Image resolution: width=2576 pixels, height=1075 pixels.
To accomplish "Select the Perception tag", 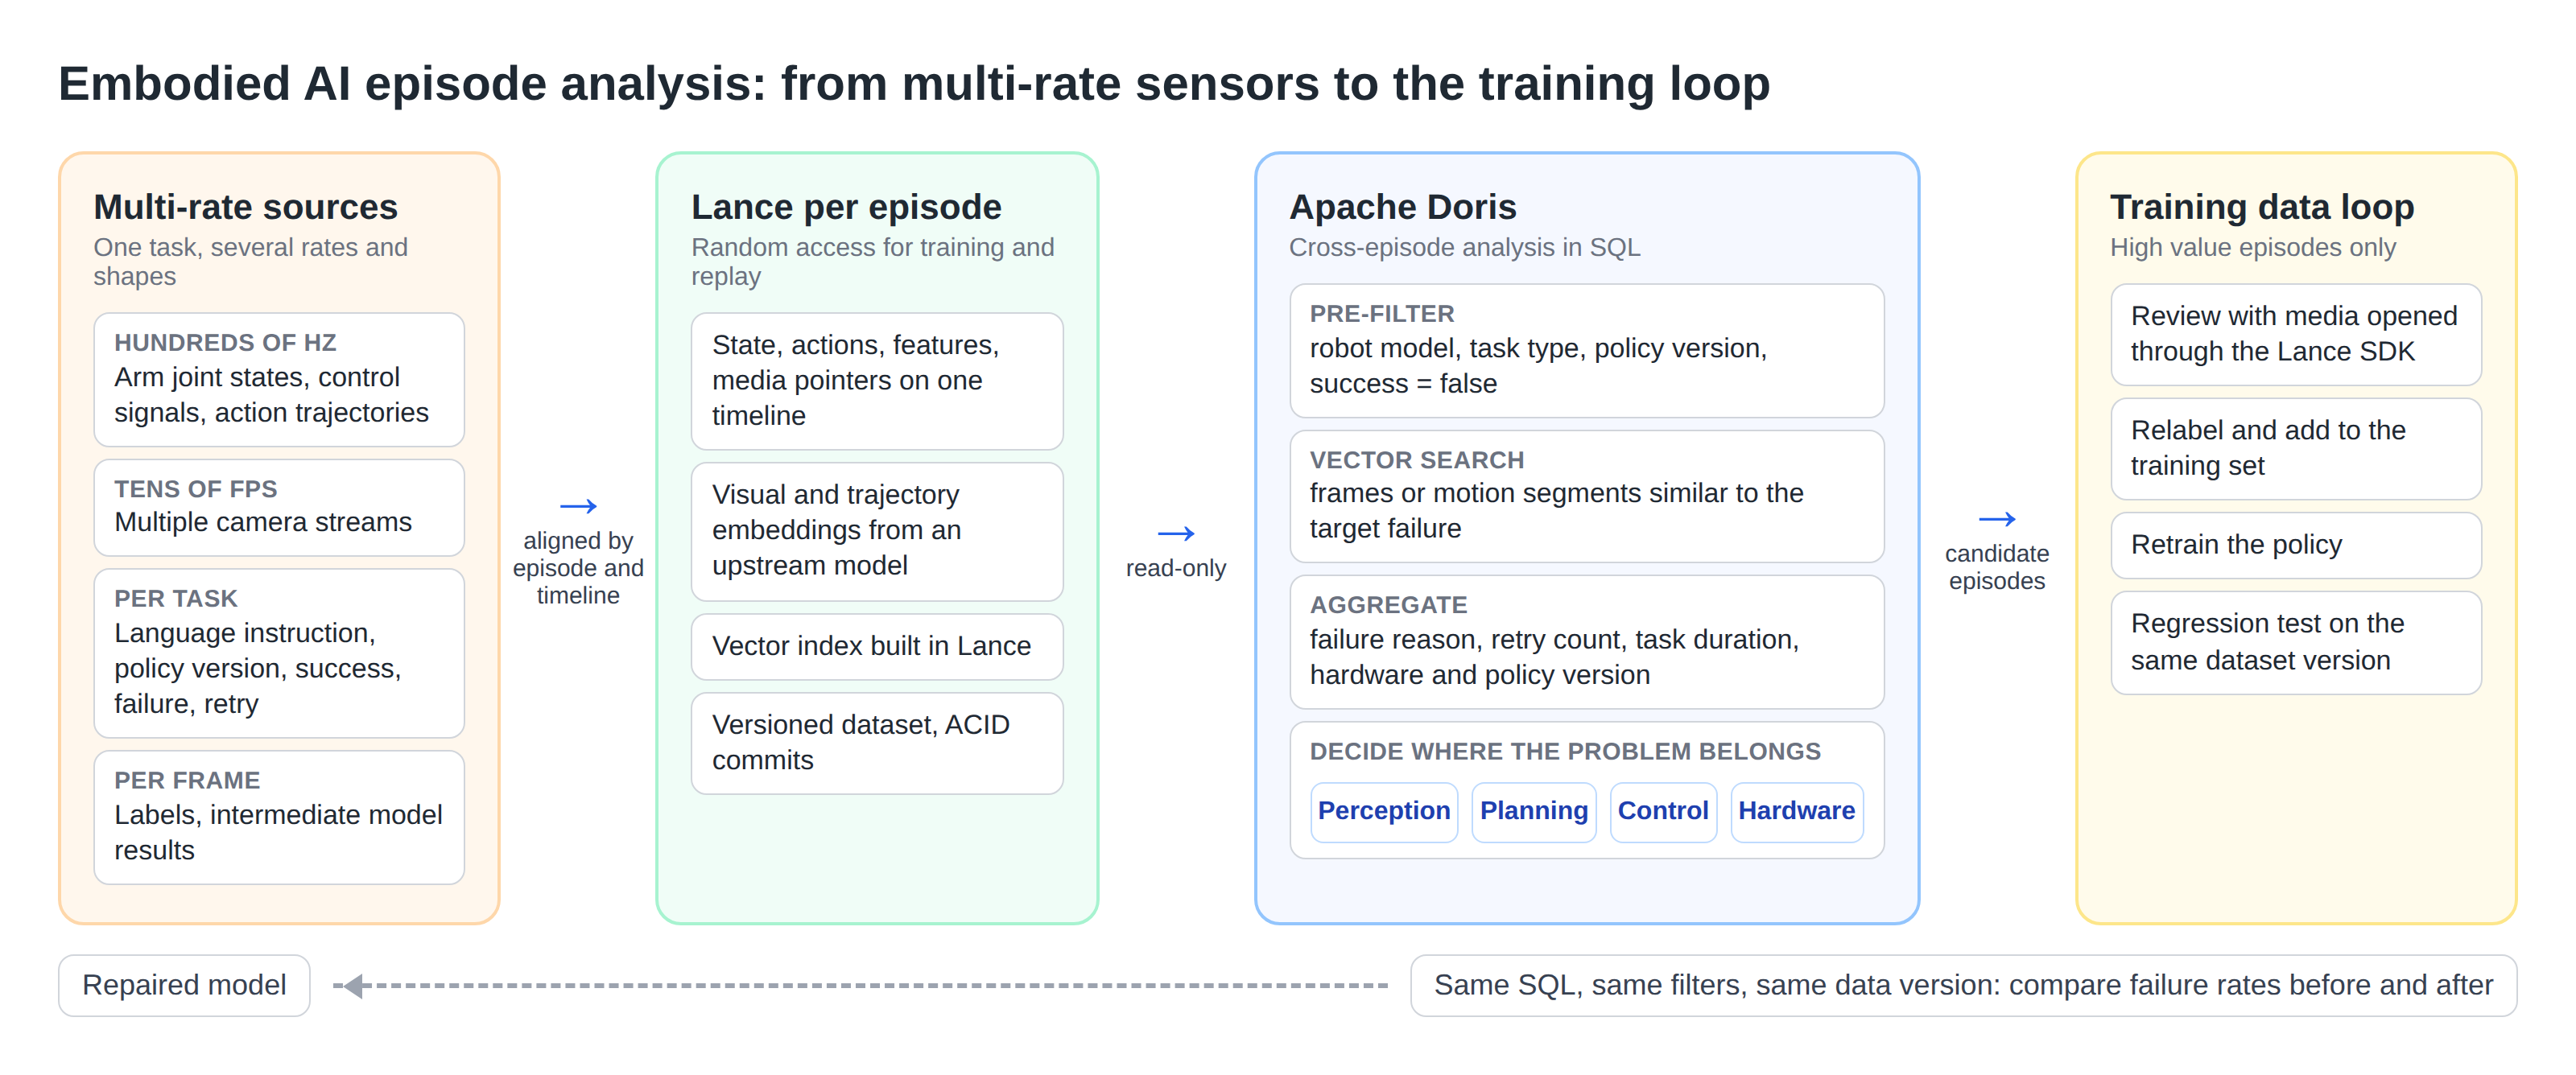I will coord(1384,811).
